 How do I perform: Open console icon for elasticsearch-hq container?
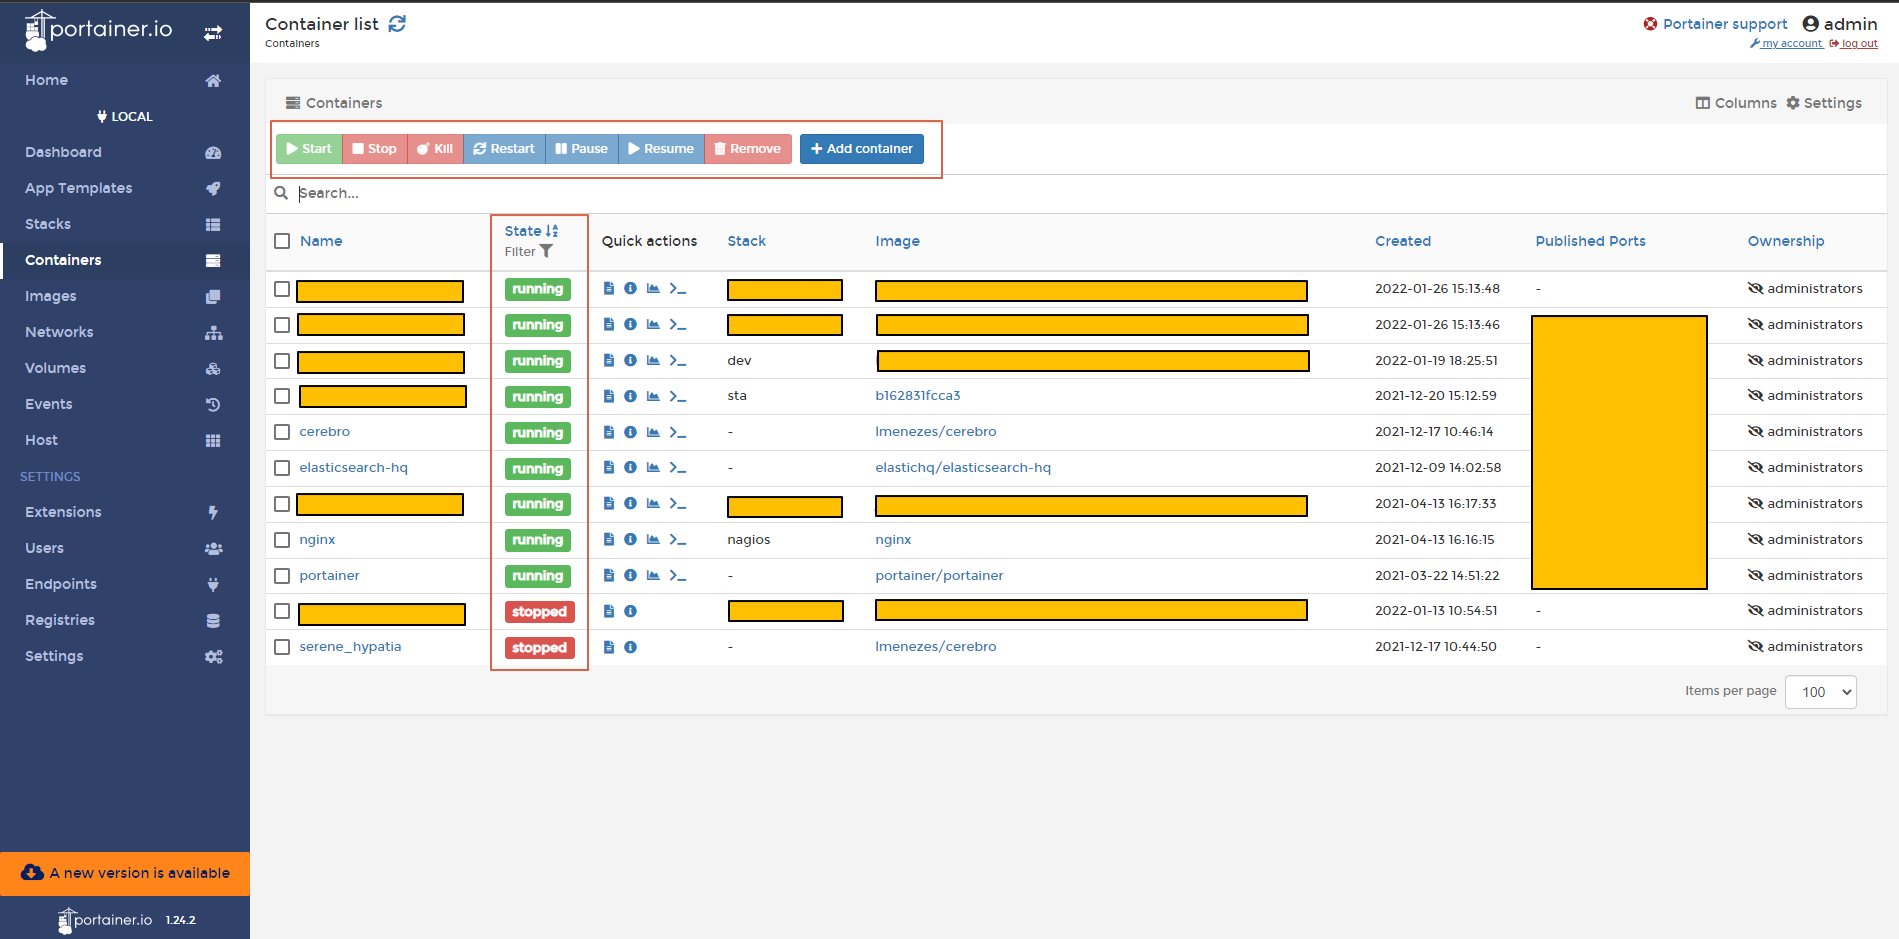click(678, 467)
